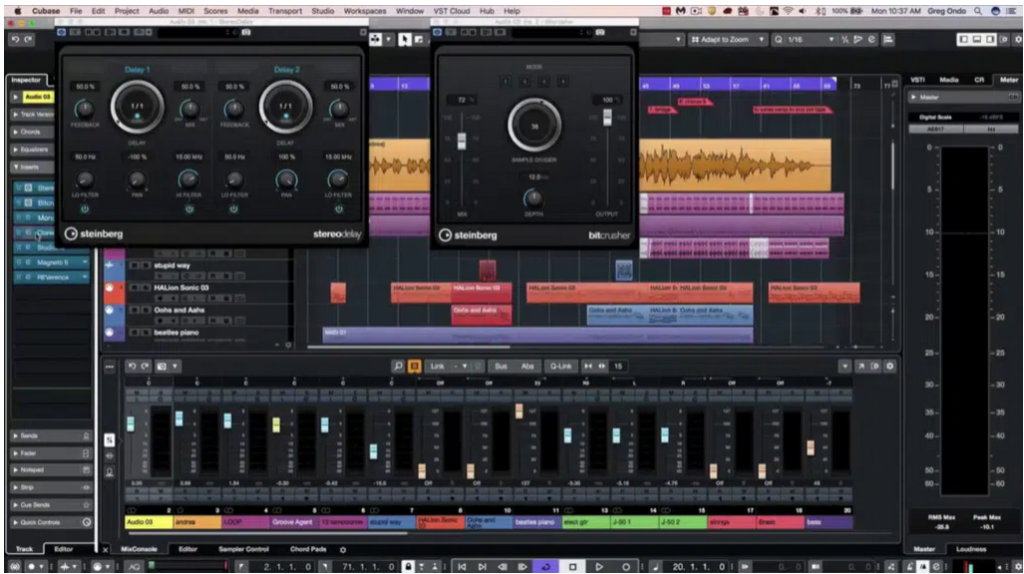Open the Adapt to Zoom dropdown
This screenshot has height=574, width=1024.
coord(728,40)
